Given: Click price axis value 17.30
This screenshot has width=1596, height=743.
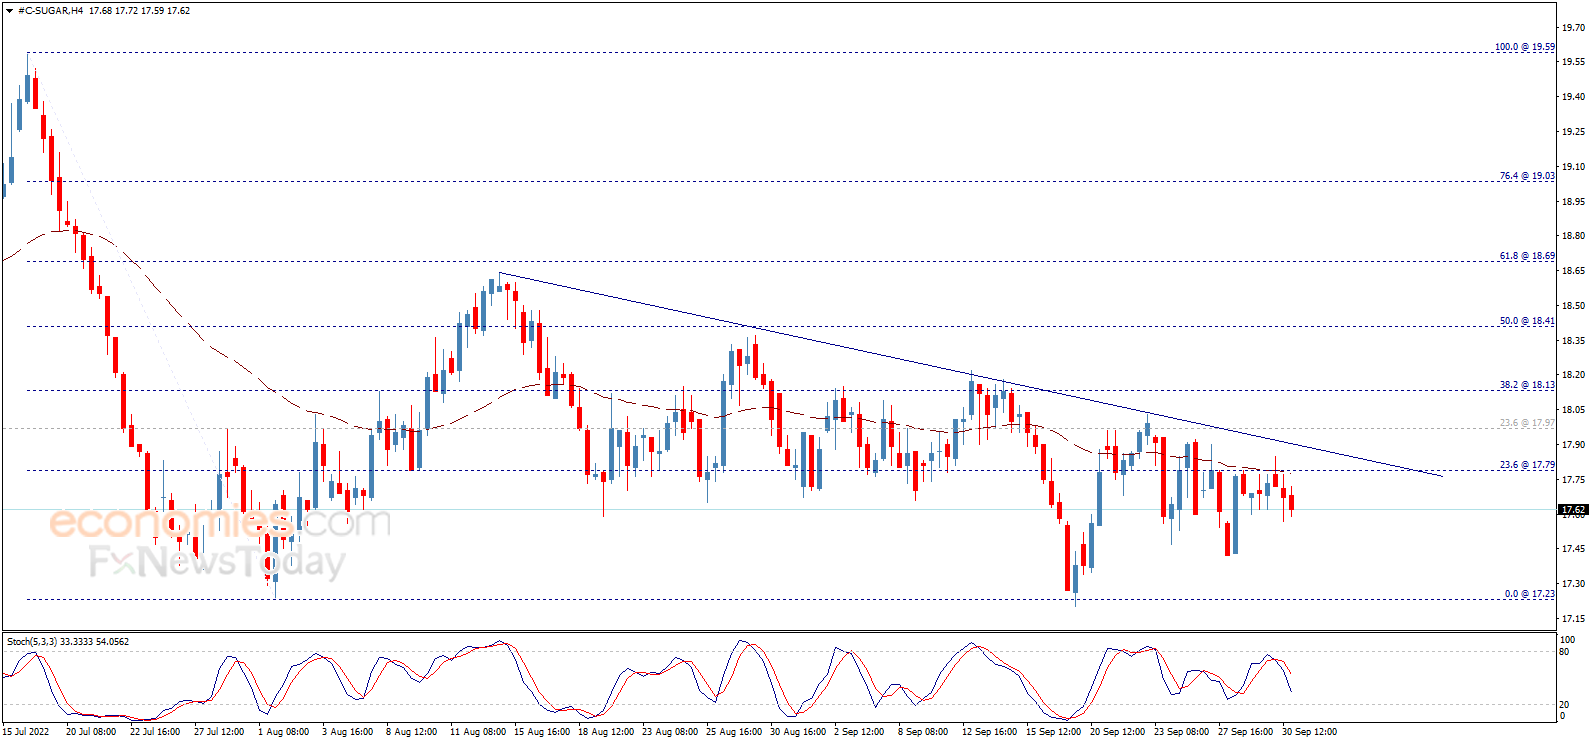Looking at the screenshot, I should point(1573,584).
